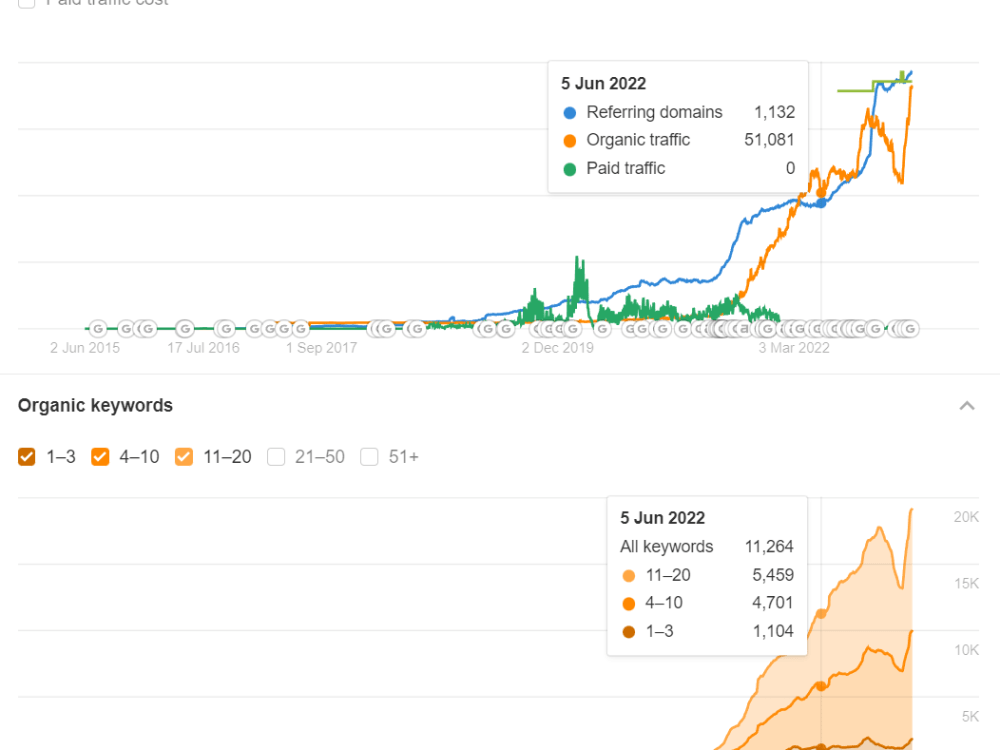Click the blue Referring domains legend dot

570,113
